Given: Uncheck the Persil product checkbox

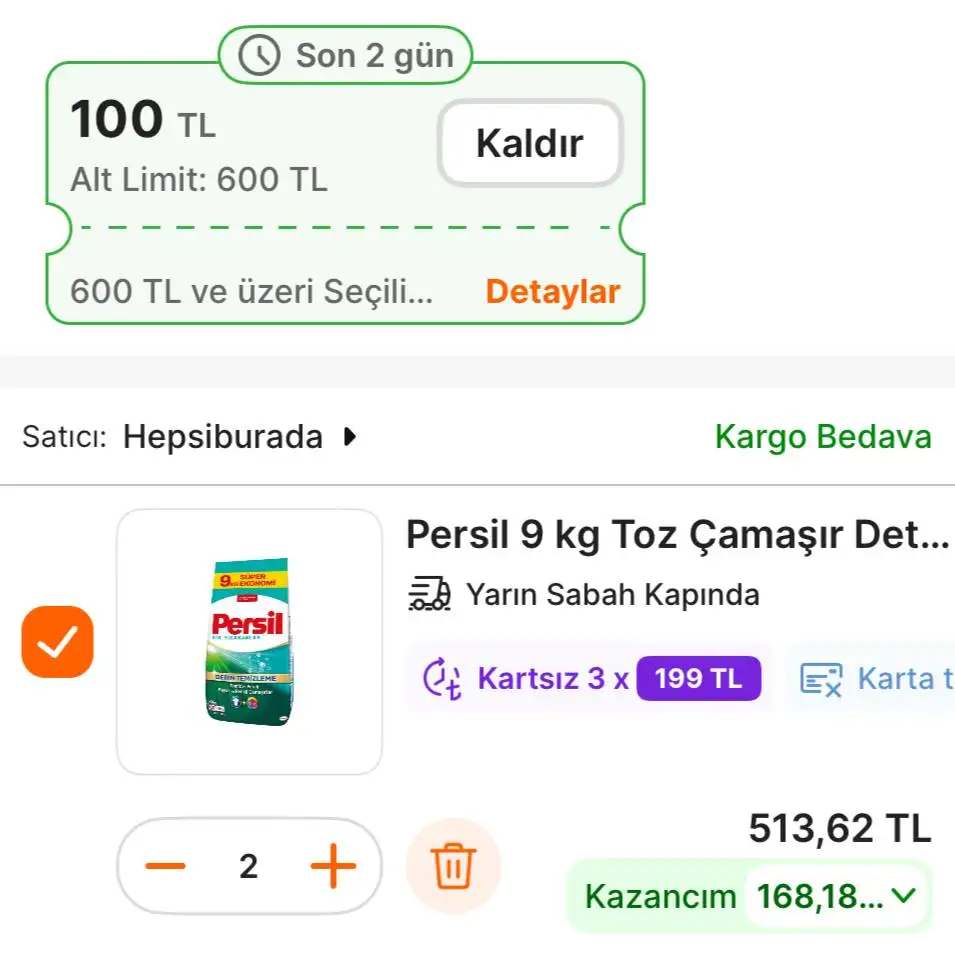Looking at the screenshot, I should tap(57, 642).
